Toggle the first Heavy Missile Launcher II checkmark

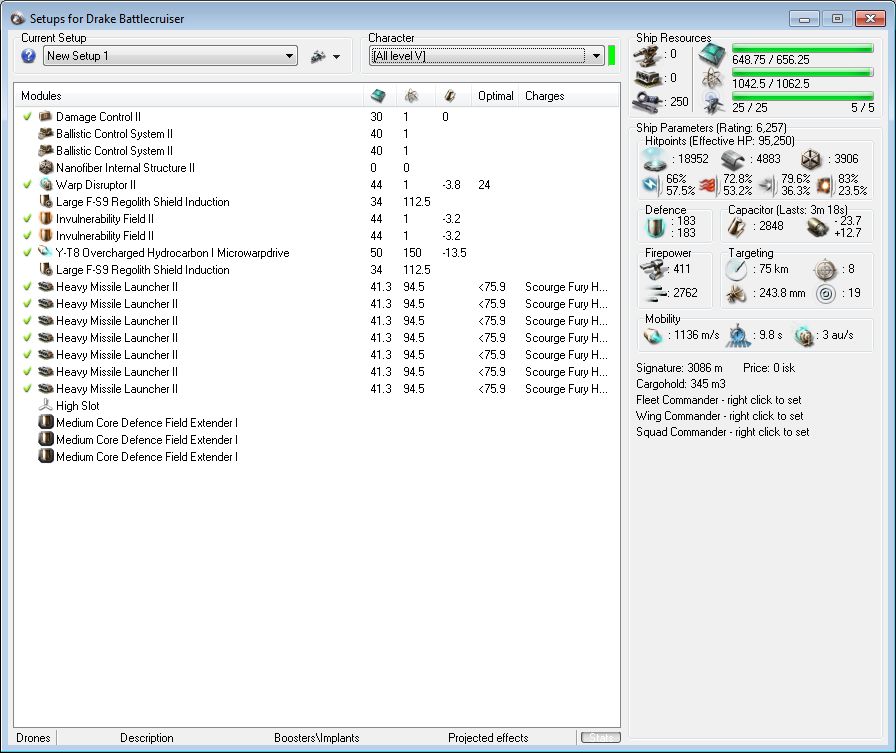tap(27, 287)
